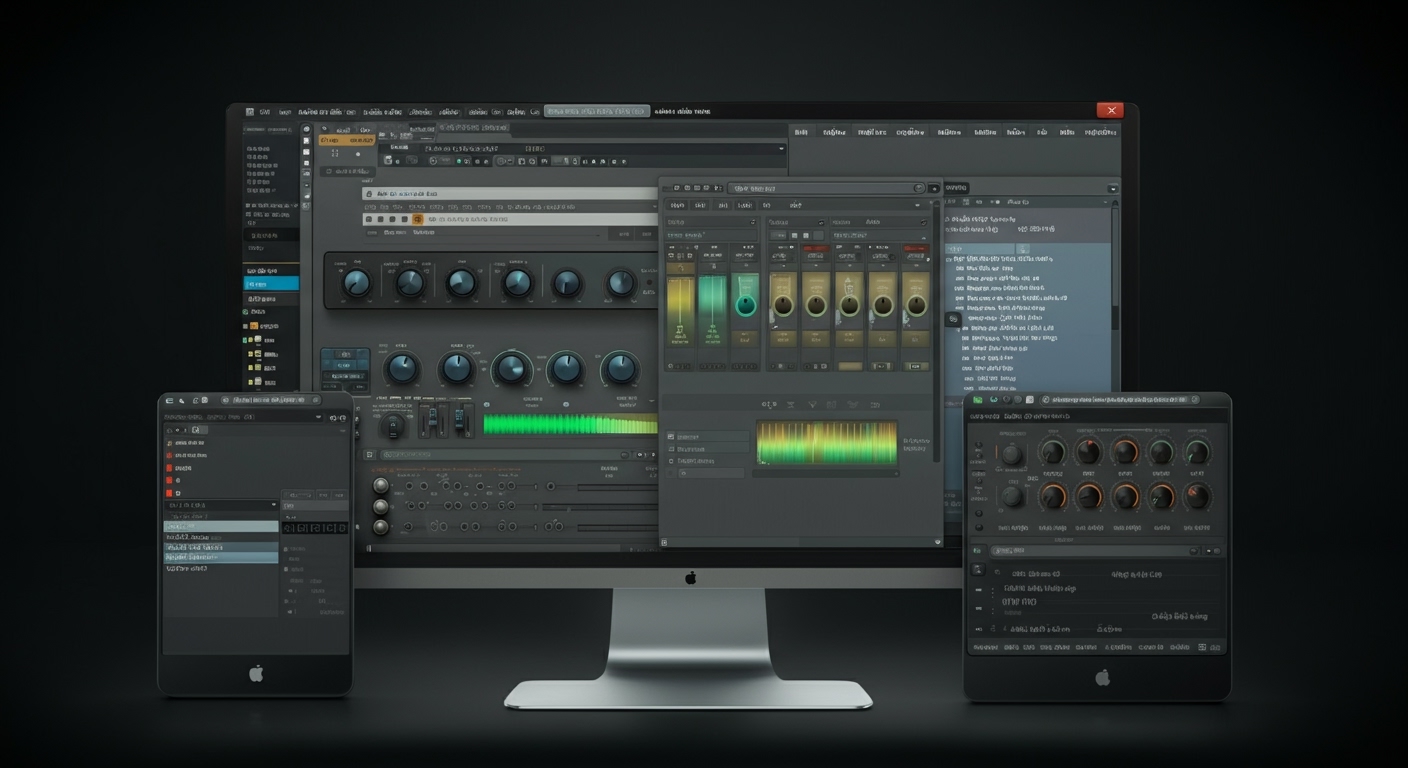
Task: Select the highlighted tab in the top menu bar
Action: tap(596, 112)
